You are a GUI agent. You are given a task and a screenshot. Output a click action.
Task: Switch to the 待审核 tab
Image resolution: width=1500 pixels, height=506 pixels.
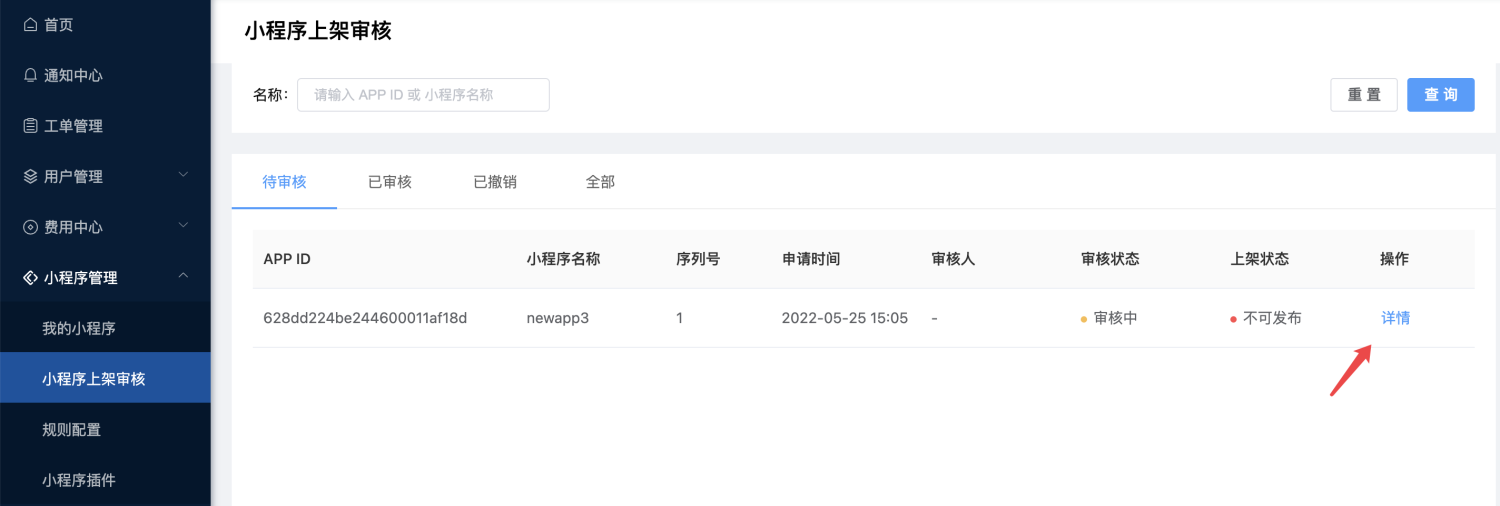pos(284,182)
